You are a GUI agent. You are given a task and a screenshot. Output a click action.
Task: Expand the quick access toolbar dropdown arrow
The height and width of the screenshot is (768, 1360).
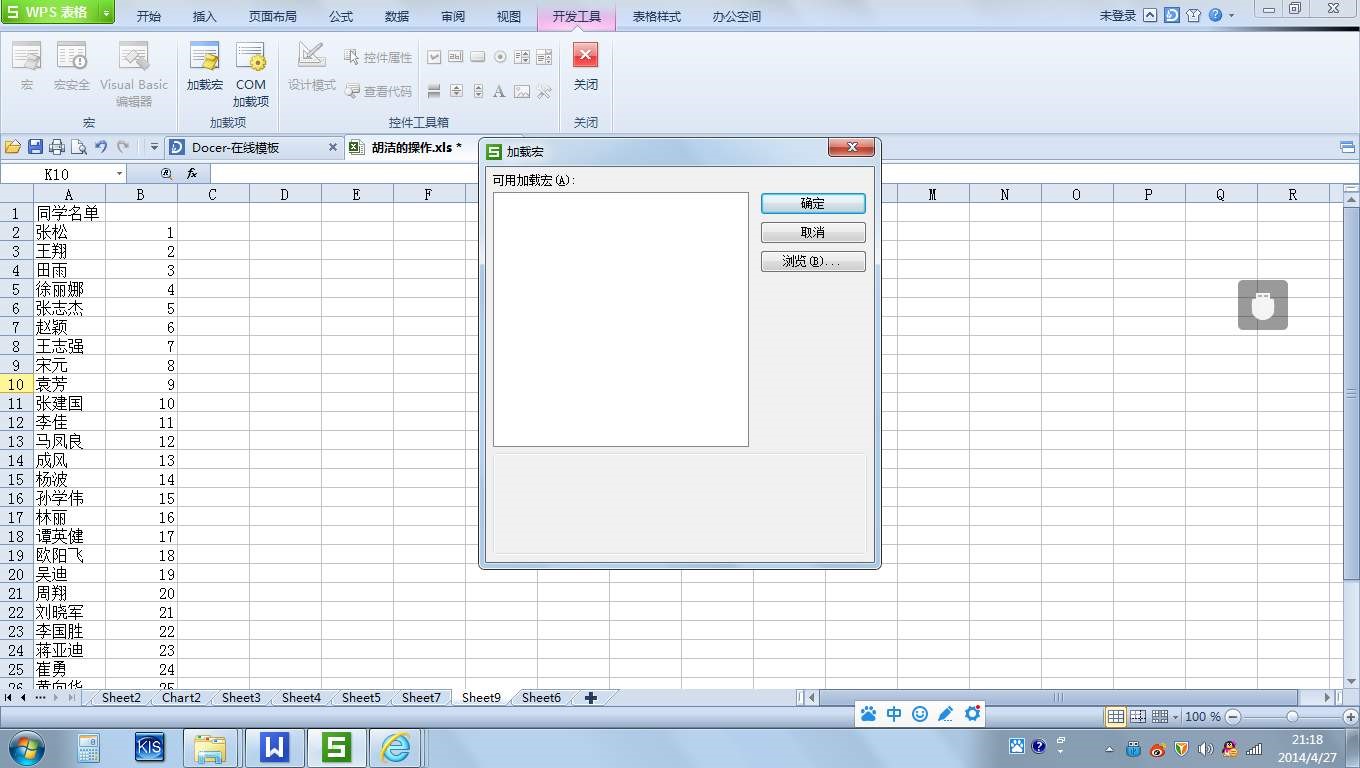click(x=154, y=147)
